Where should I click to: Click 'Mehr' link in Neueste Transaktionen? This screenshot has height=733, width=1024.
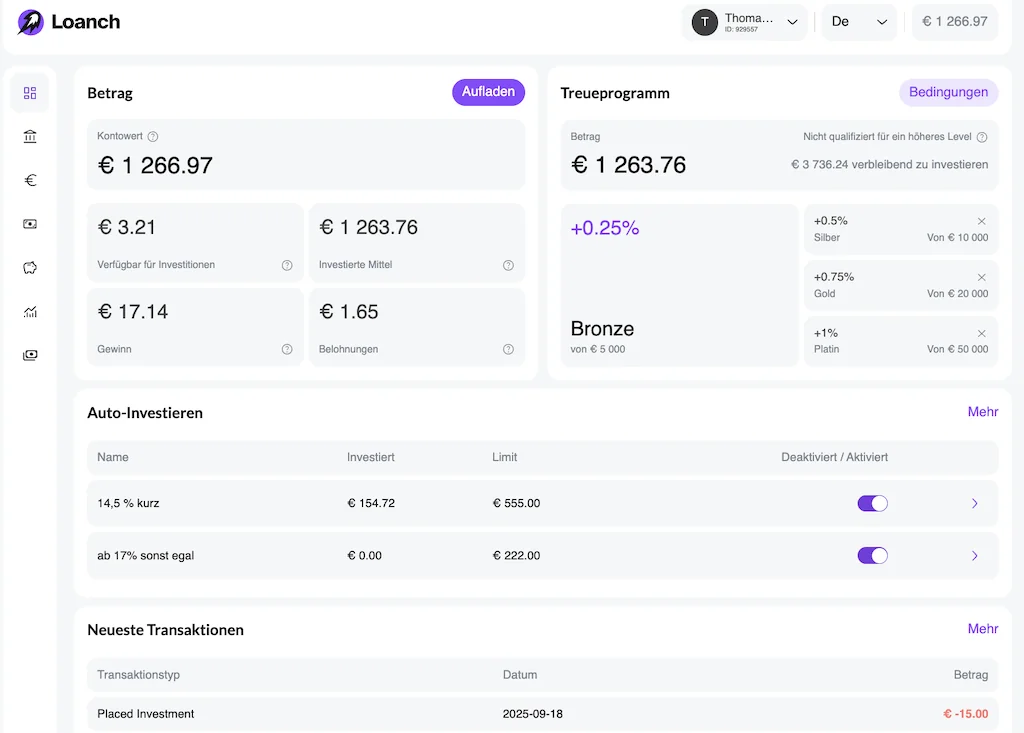[982, 629]
